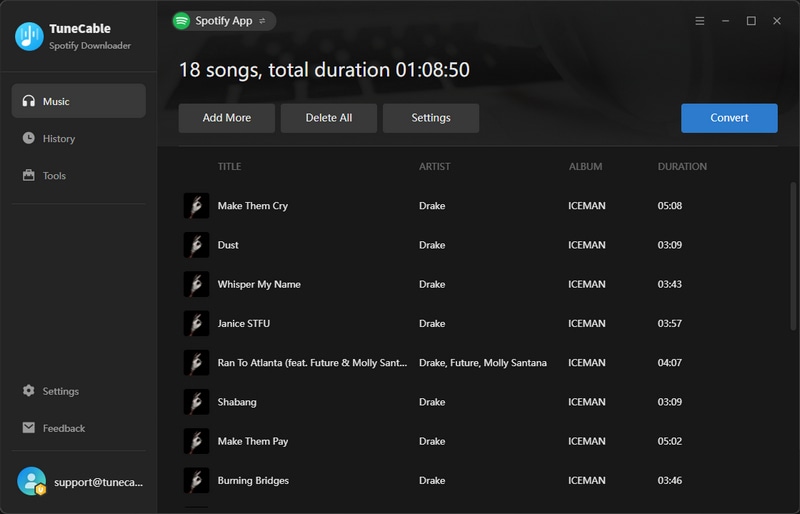
Task: Select the song title Janice STFU
Action: coord(244,324)
